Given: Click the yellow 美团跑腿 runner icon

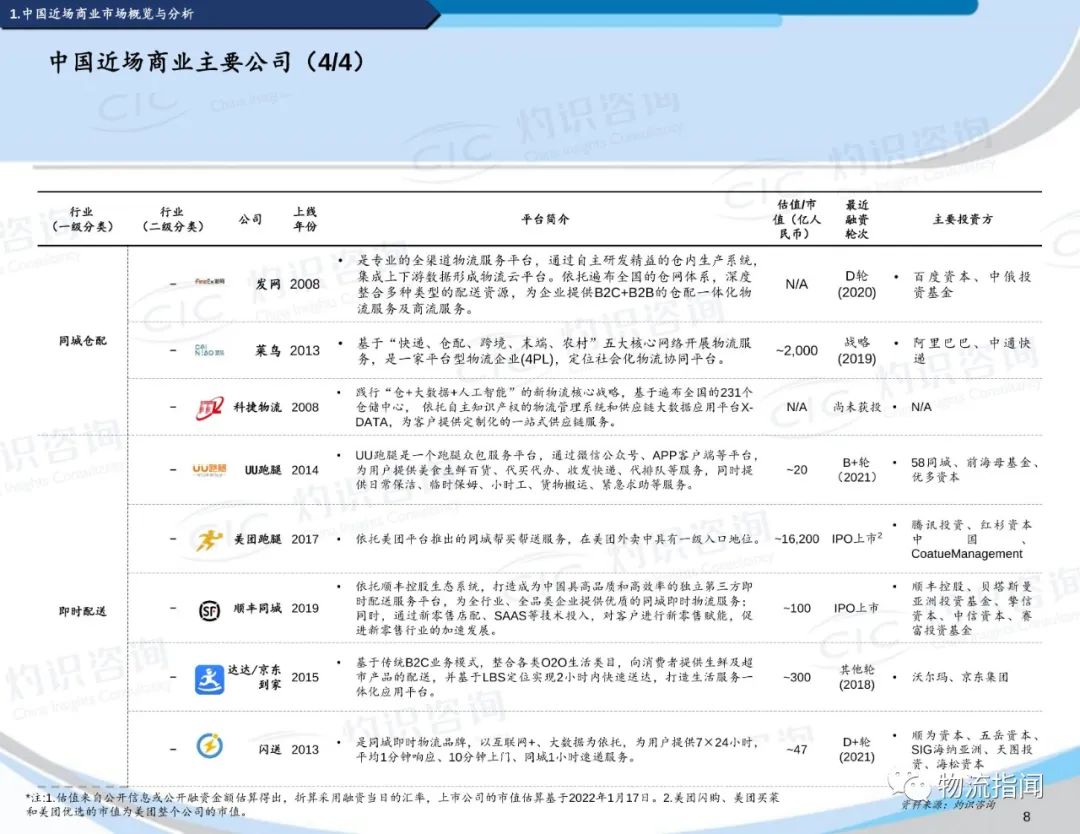Looking at the screenshot, I should pyautogui.click(x=209, y=539).
